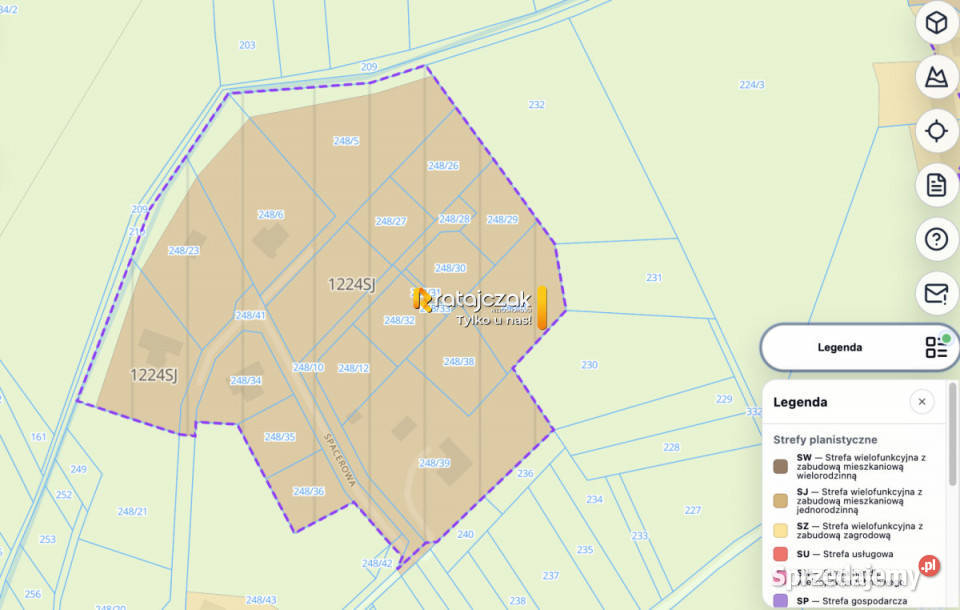Select parcel 248/30 on the map
The image size is (960, 610).
[450, 268]
